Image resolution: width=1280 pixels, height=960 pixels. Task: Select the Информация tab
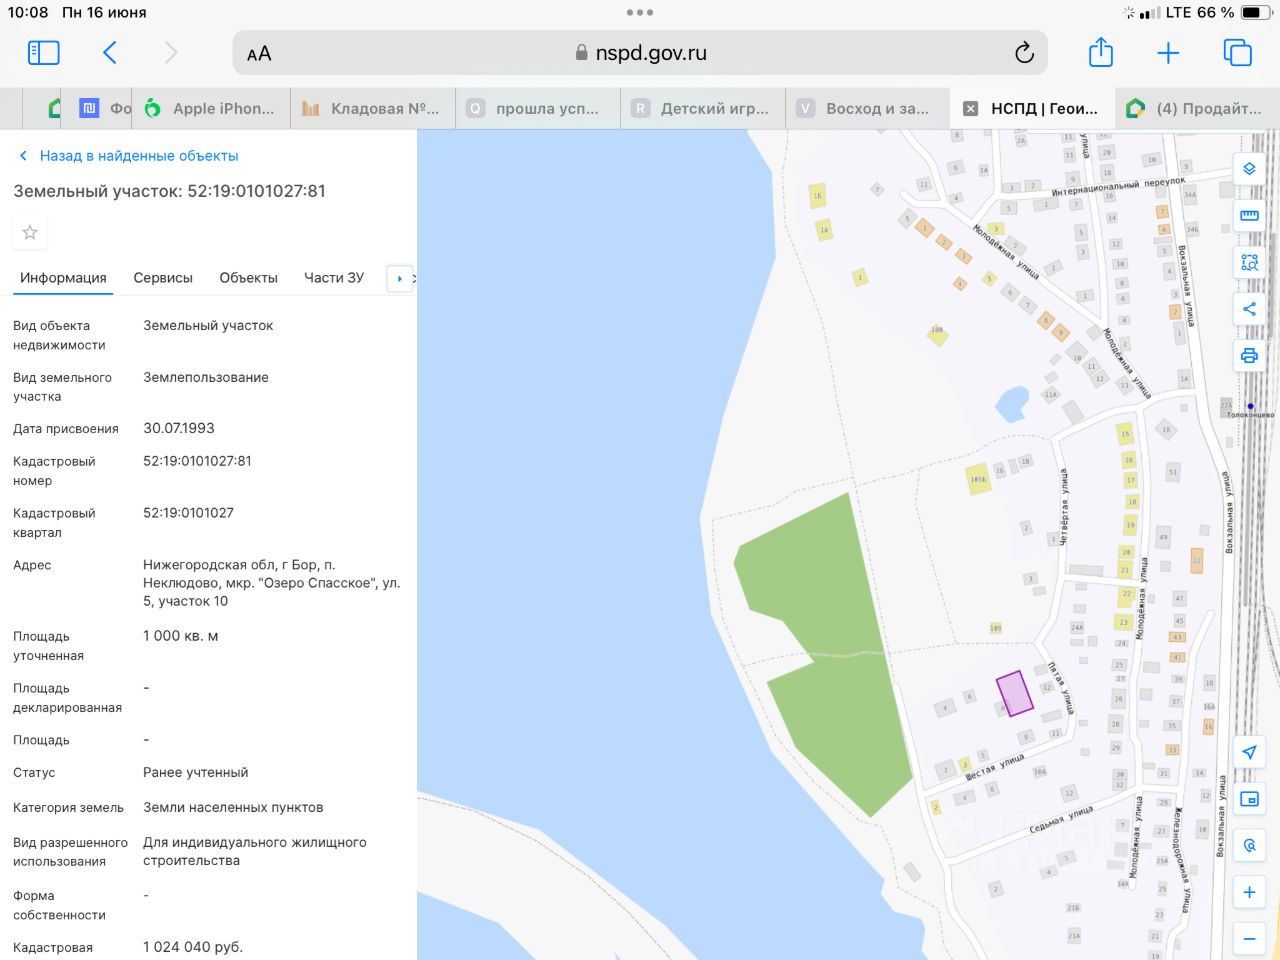(63, 278)
